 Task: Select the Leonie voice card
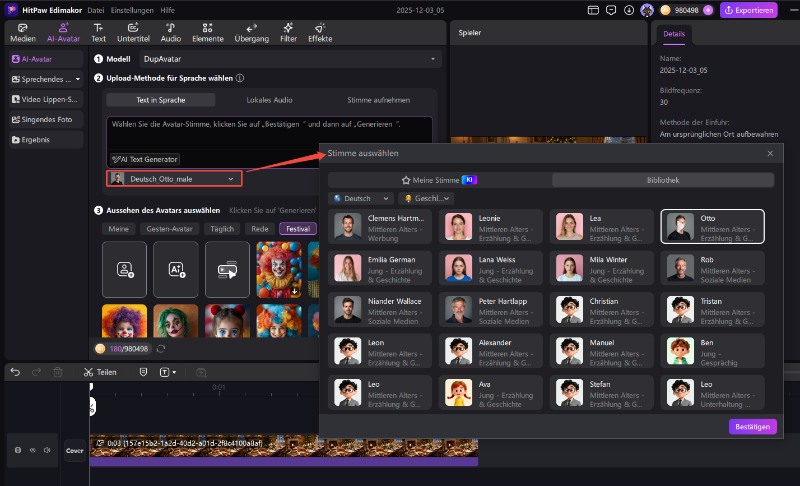[490, 227]
